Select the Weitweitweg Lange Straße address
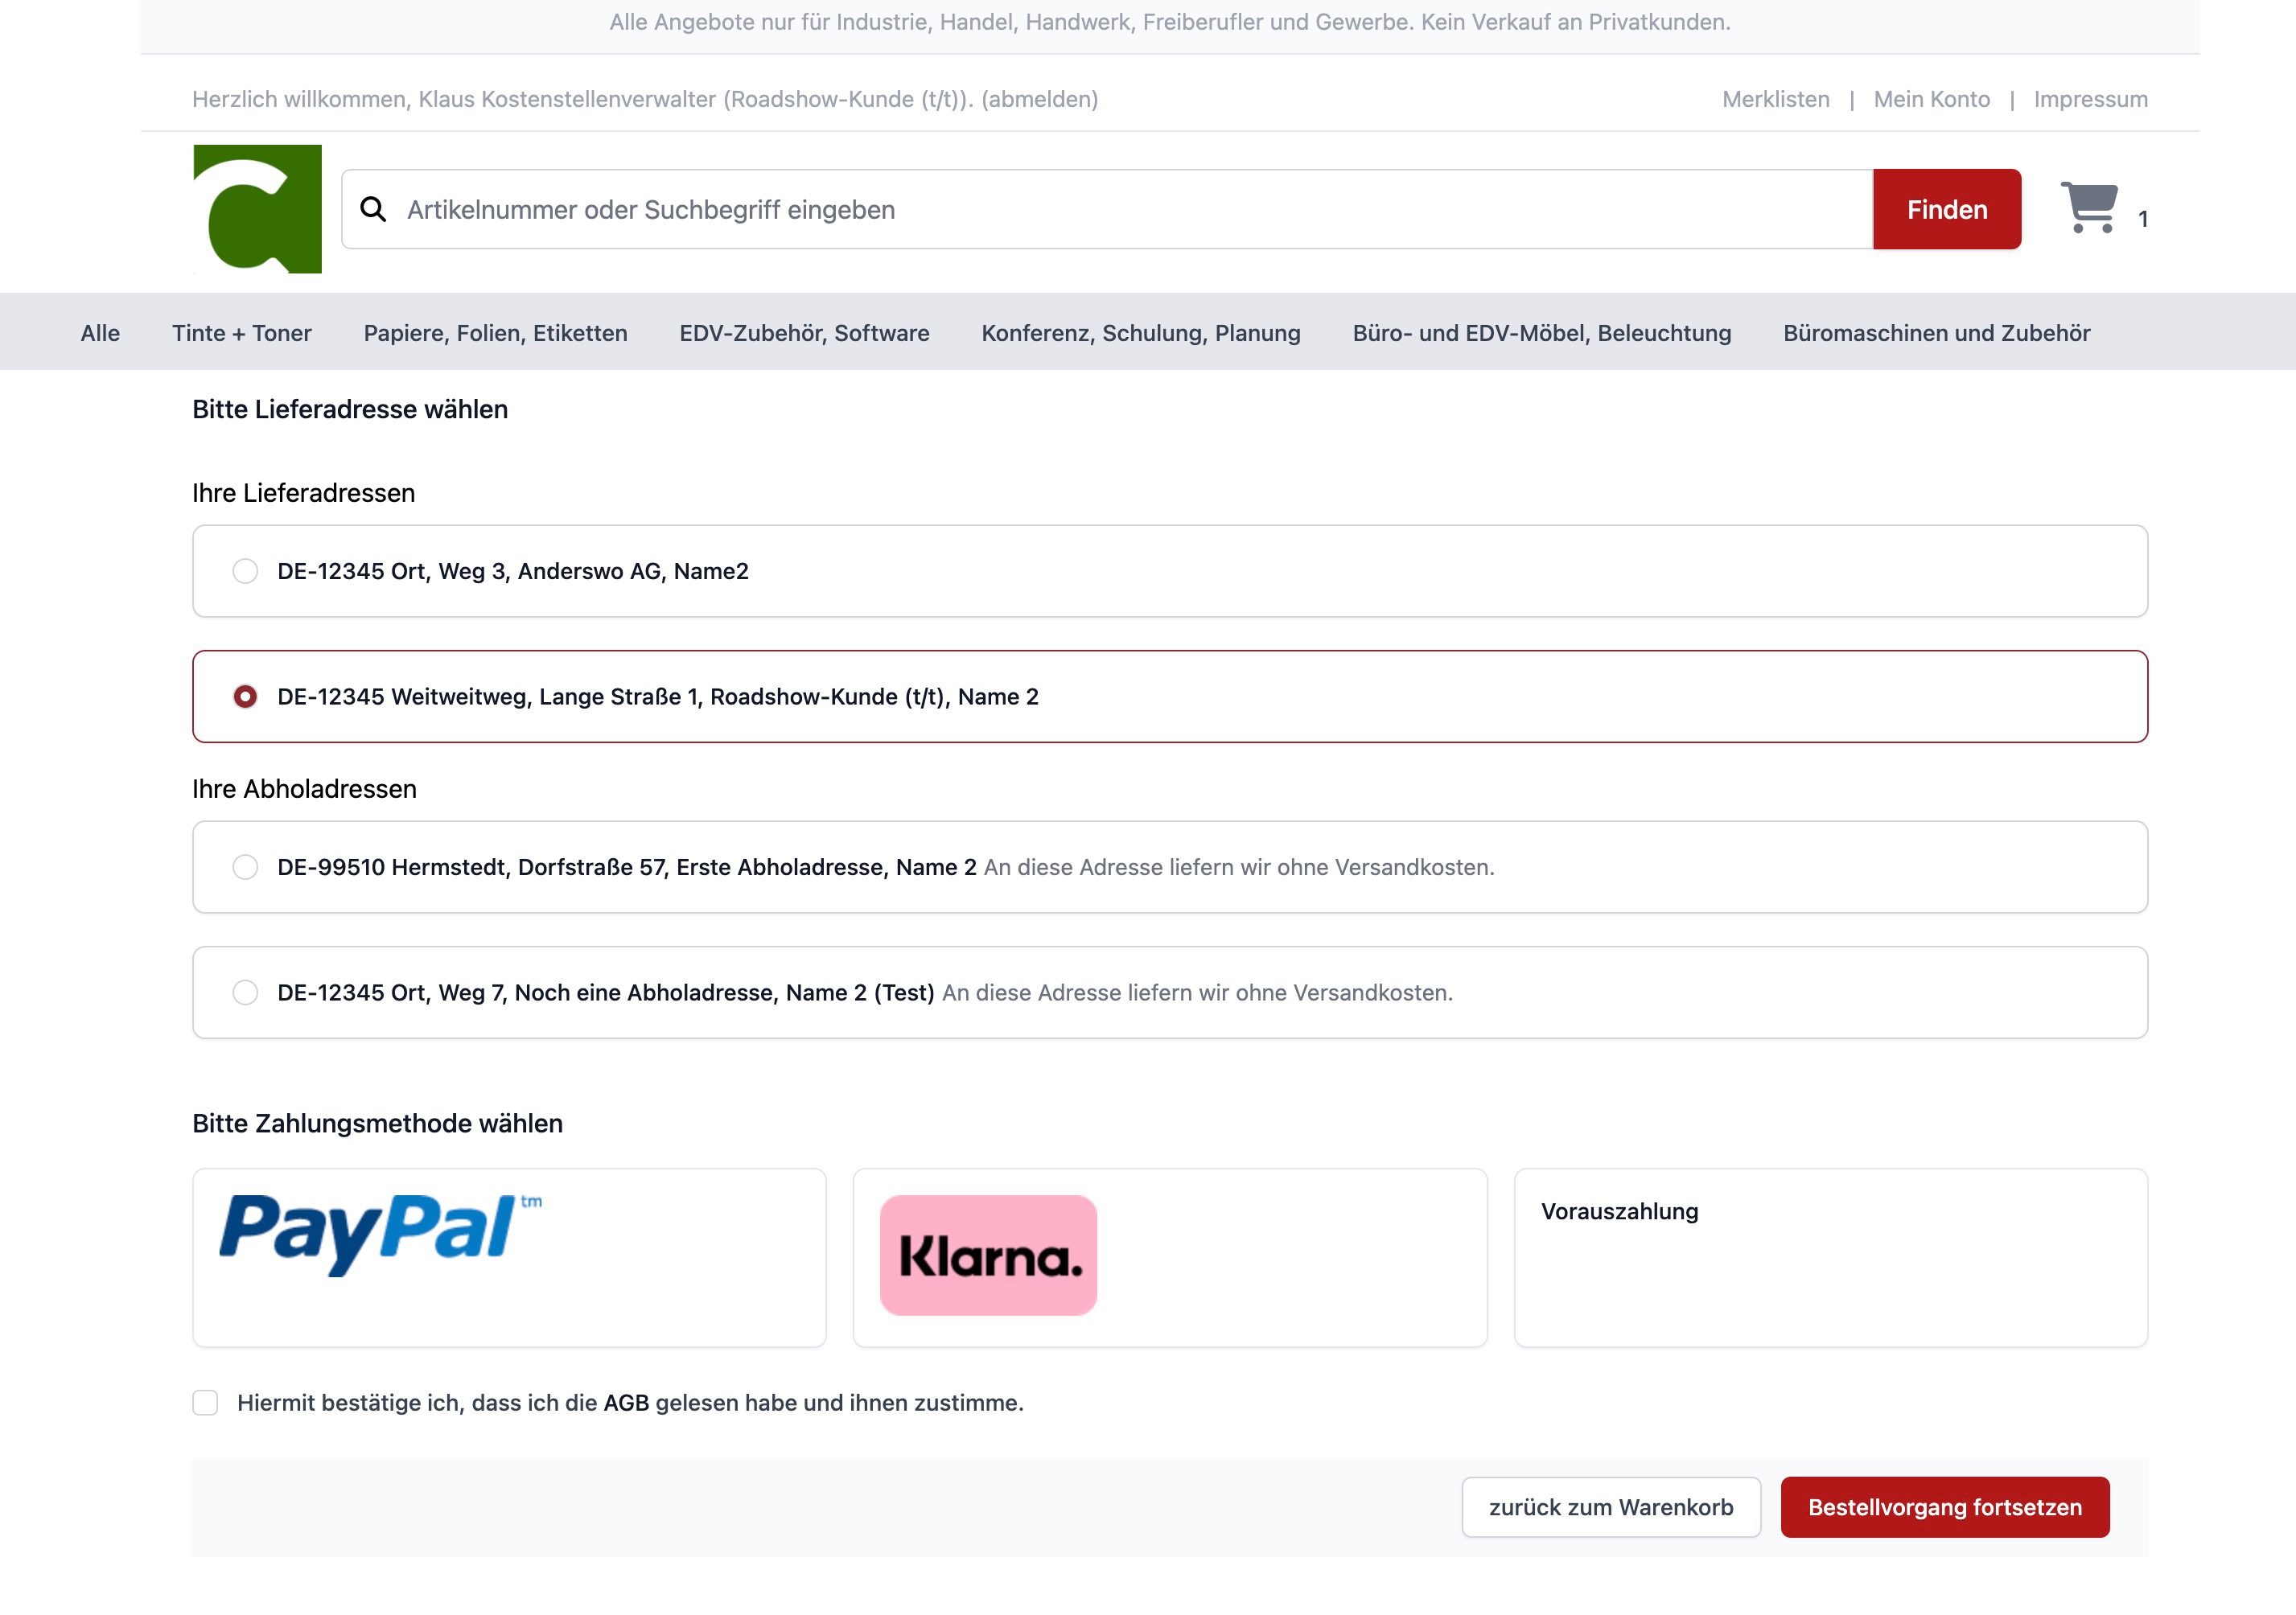Screen dimensions: 2296x1615 point(245,696)
